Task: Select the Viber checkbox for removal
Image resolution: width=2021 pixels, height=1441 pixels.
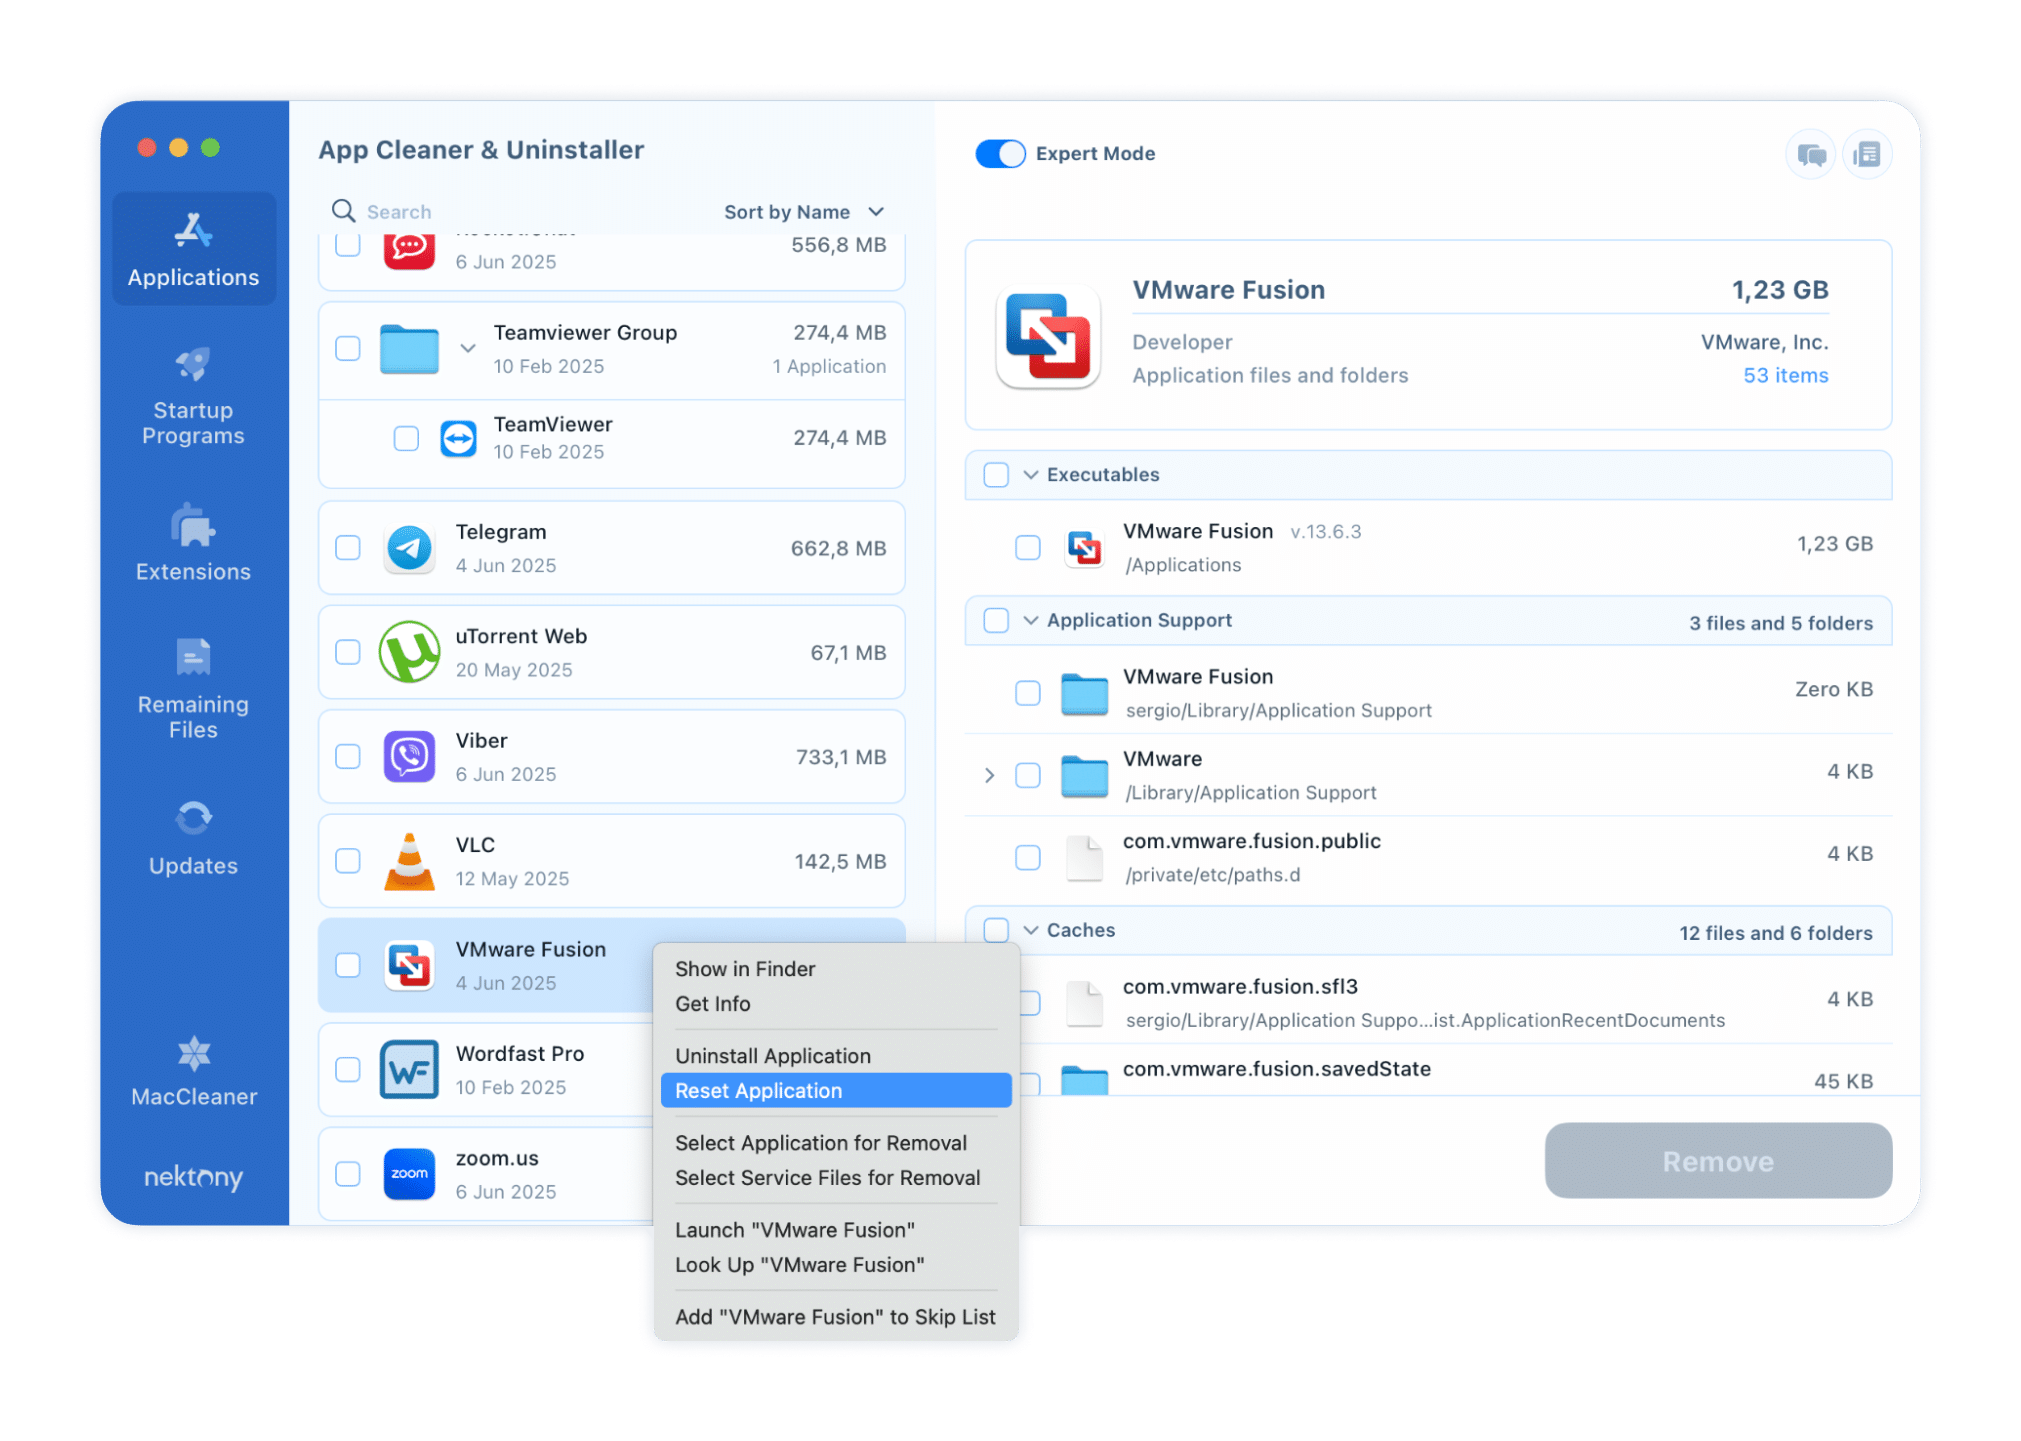Action: click(x=347, y=757)
